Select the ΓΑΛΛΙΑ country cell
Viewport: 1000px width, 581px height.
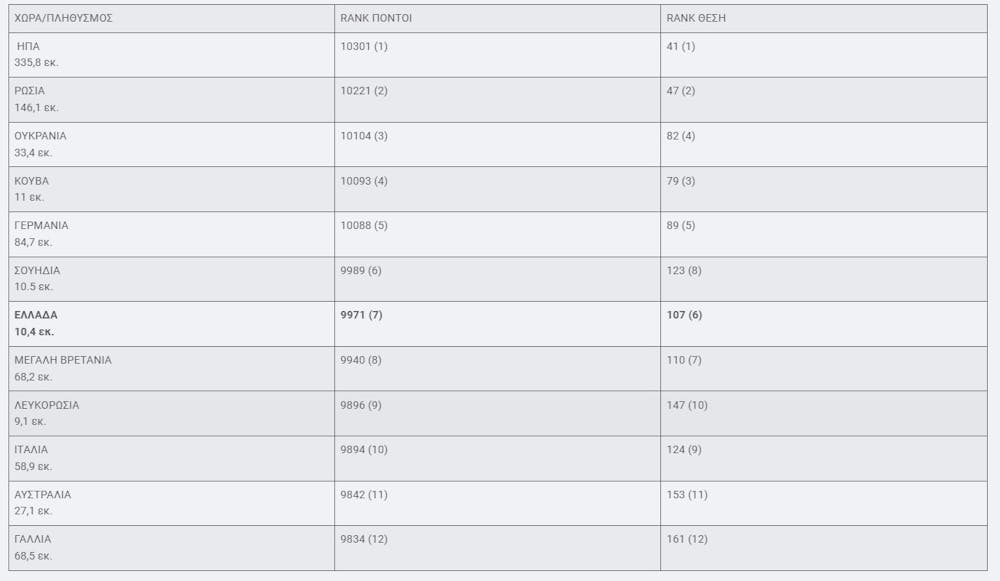[33, 539]
